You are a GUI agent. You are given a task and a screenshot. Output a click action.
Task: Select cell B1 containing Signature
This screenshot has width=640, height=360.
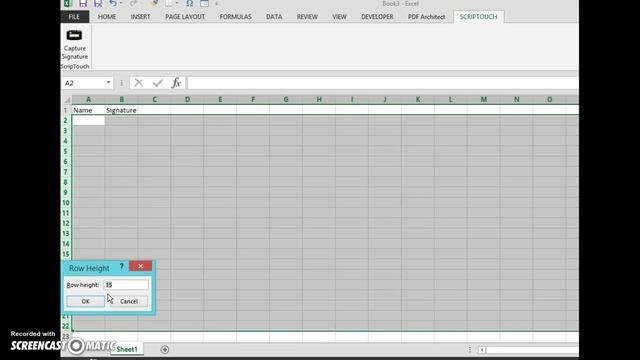121,110
